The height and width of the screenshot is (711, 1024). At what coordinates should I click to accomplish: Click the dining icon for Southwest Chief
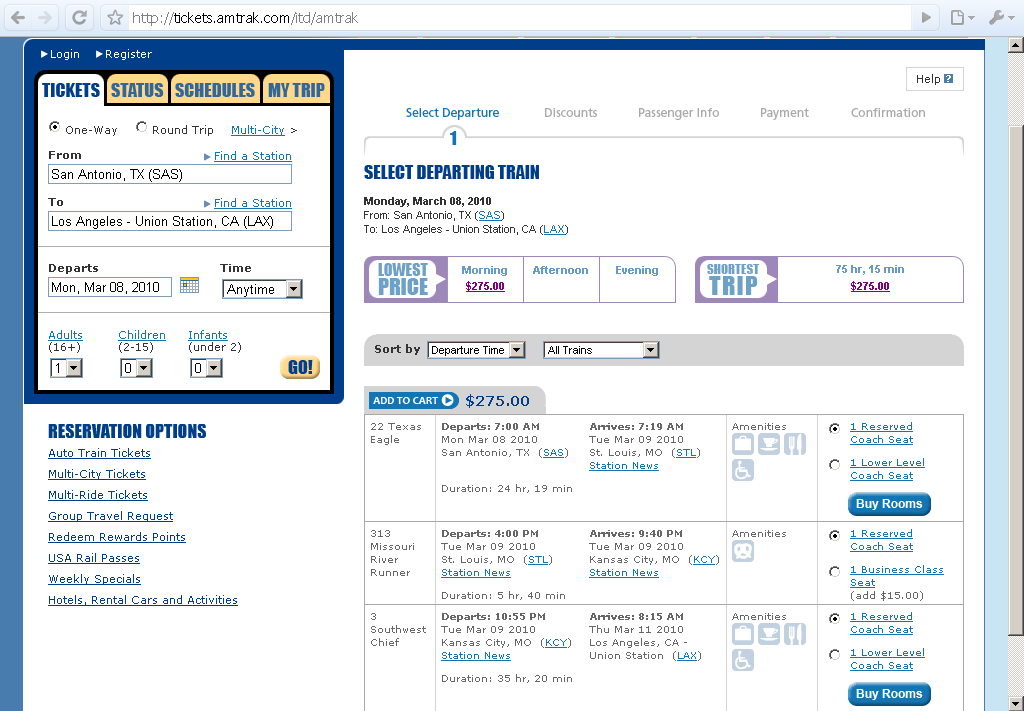[795, 634]
